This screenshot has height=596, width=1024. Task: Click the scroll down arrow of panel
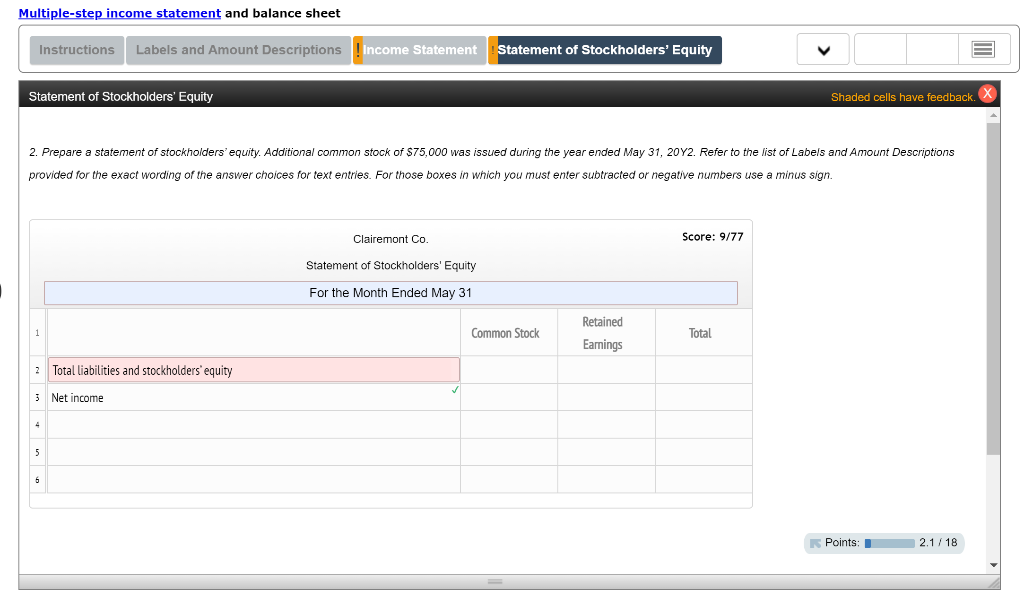(x=993, y=565)
